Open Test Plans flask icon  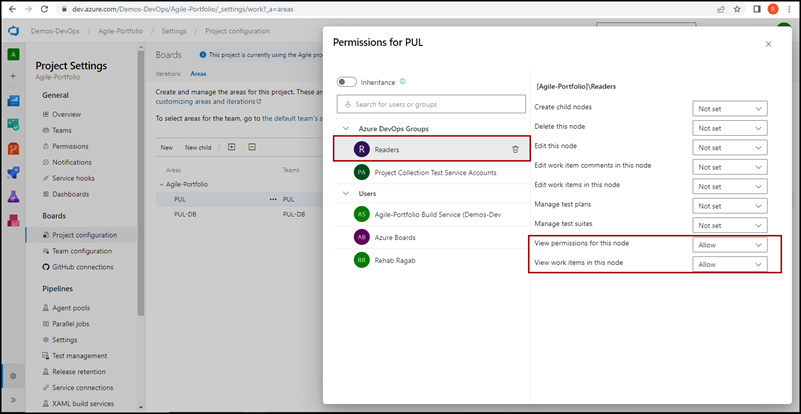click(x=13, y=196)
